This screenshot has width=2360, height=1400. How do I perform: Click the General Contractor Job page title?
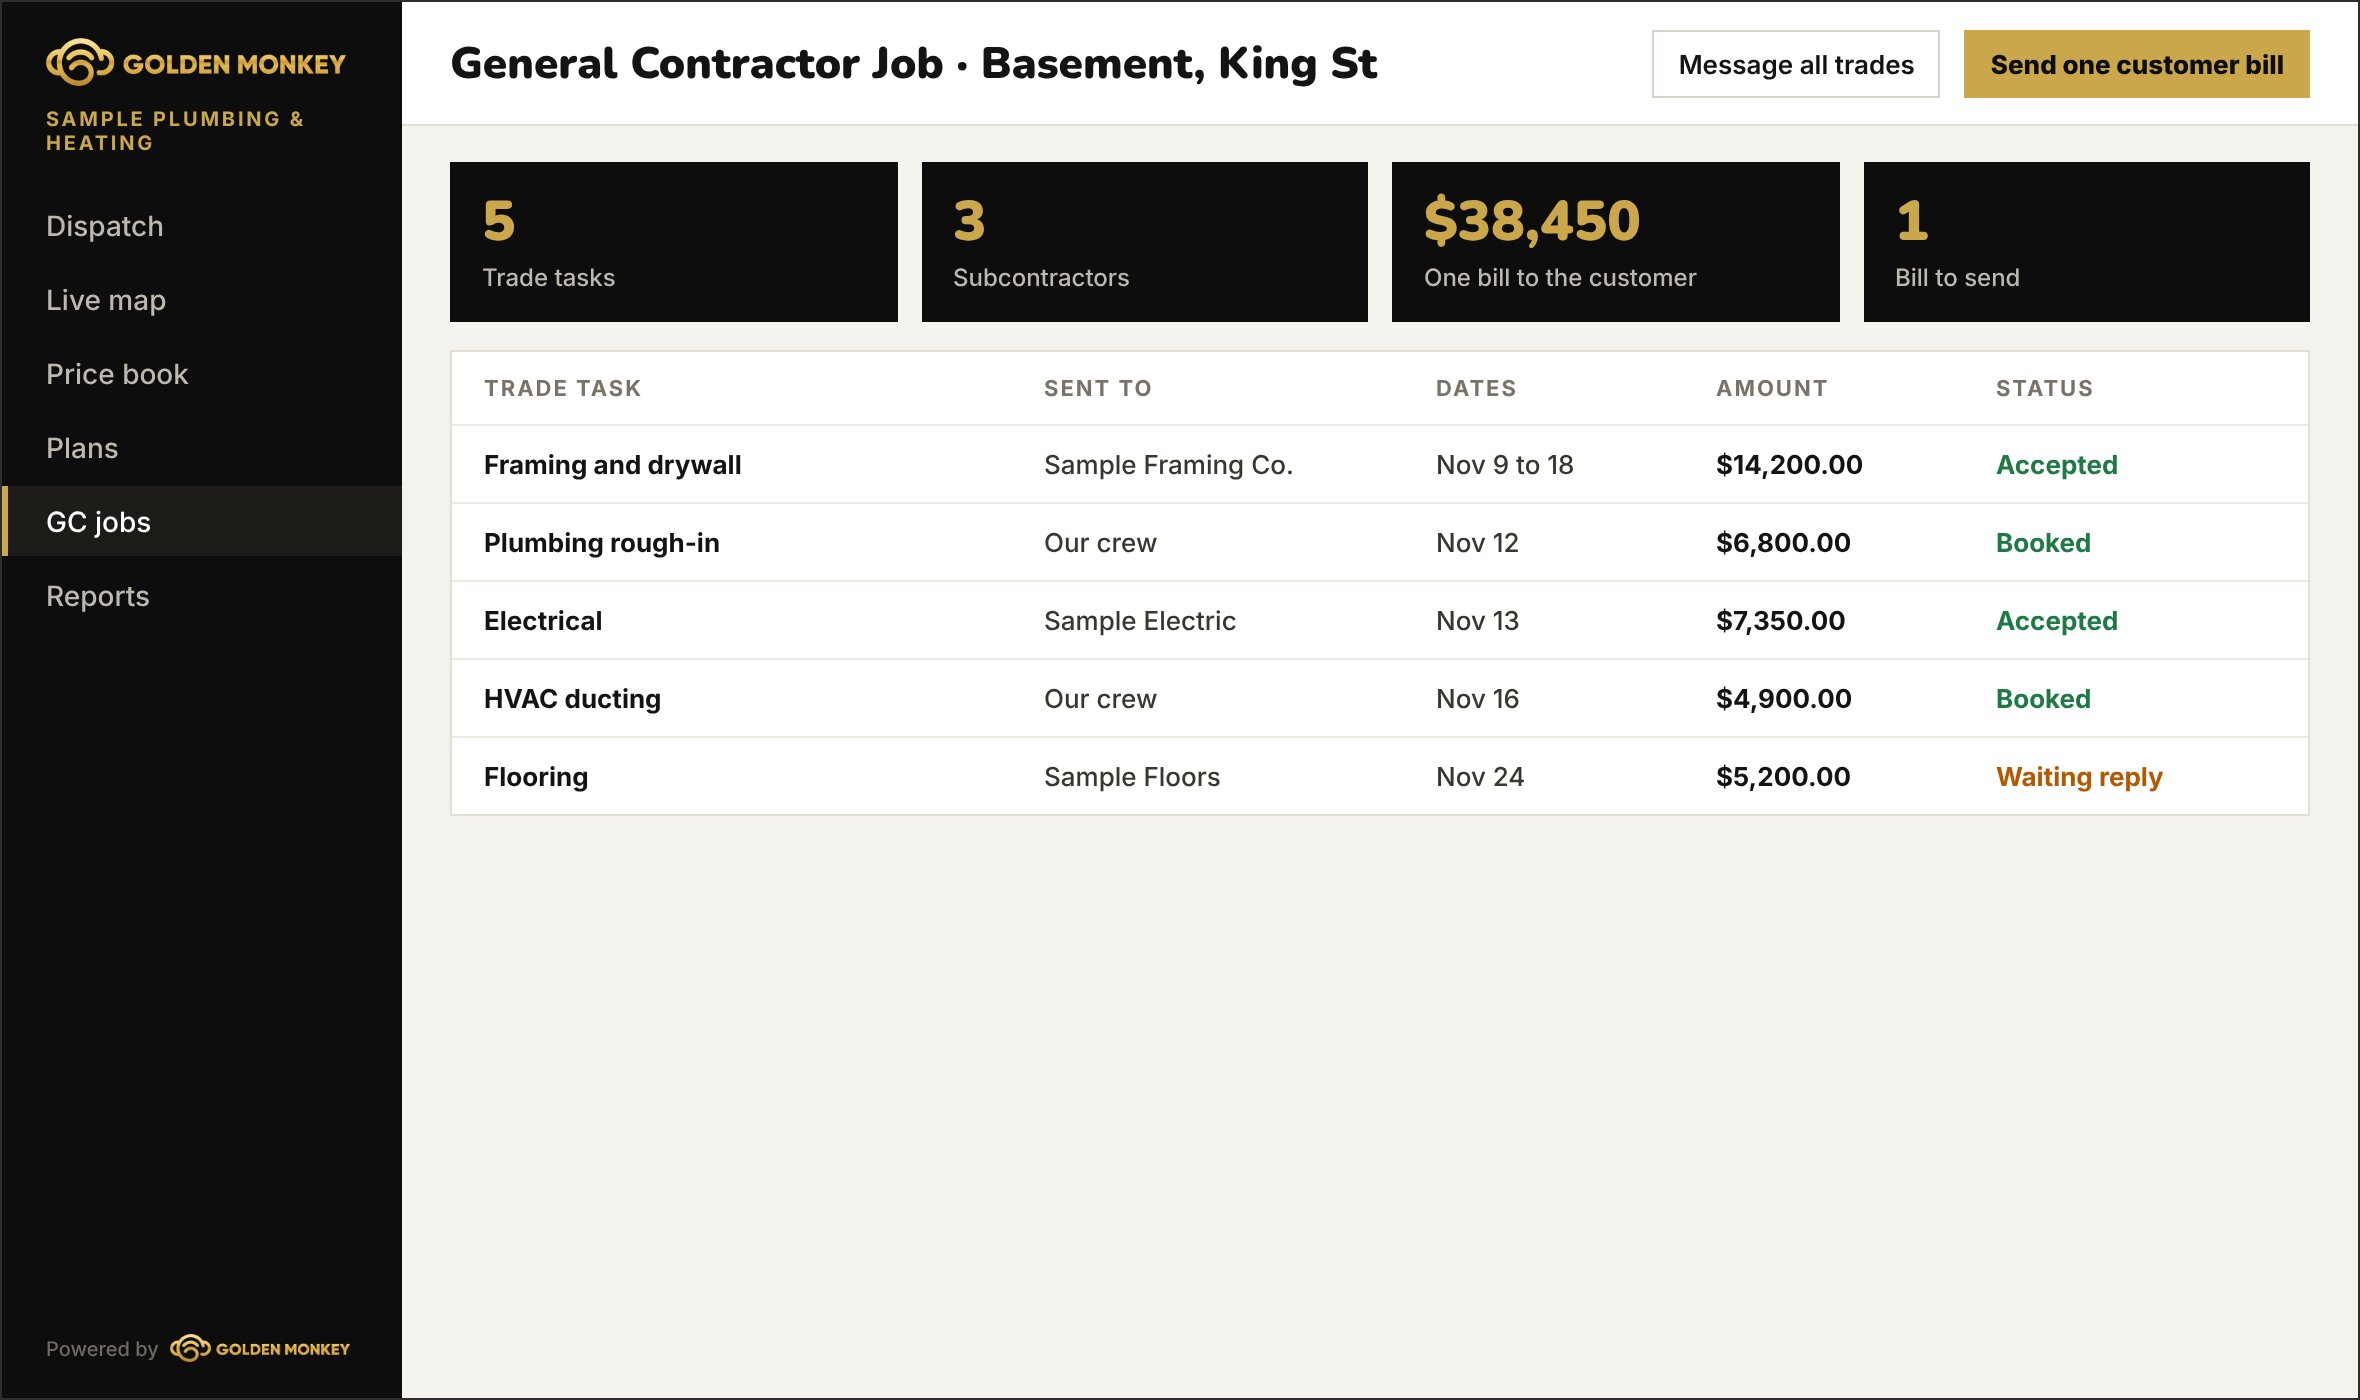(x=914, y=63)
